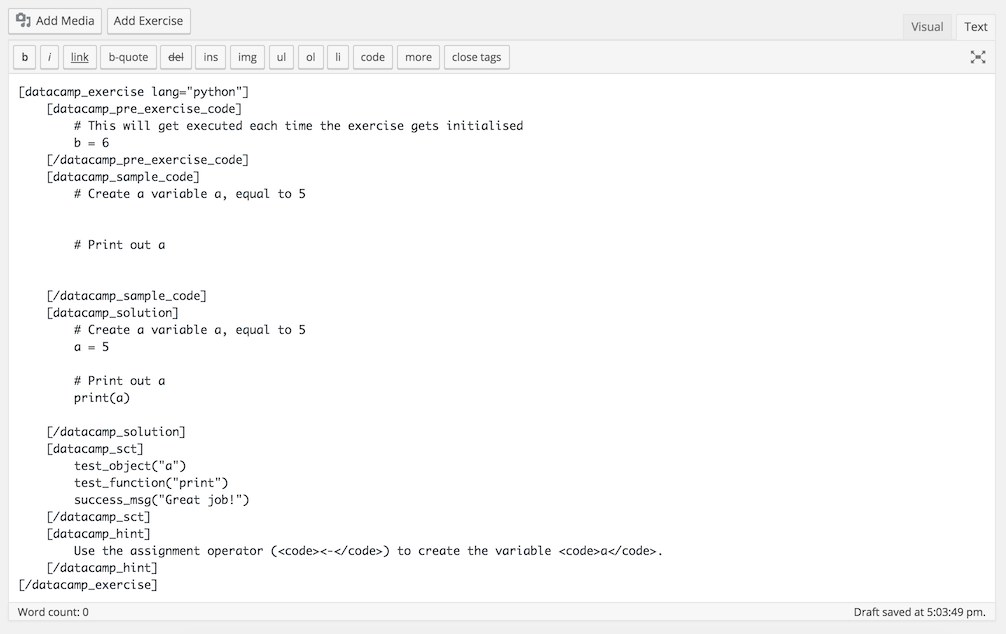Click the [/datacamp_solution] closing tag
The height and width of the screenshot is (634, 1006).
pos(116,432)
